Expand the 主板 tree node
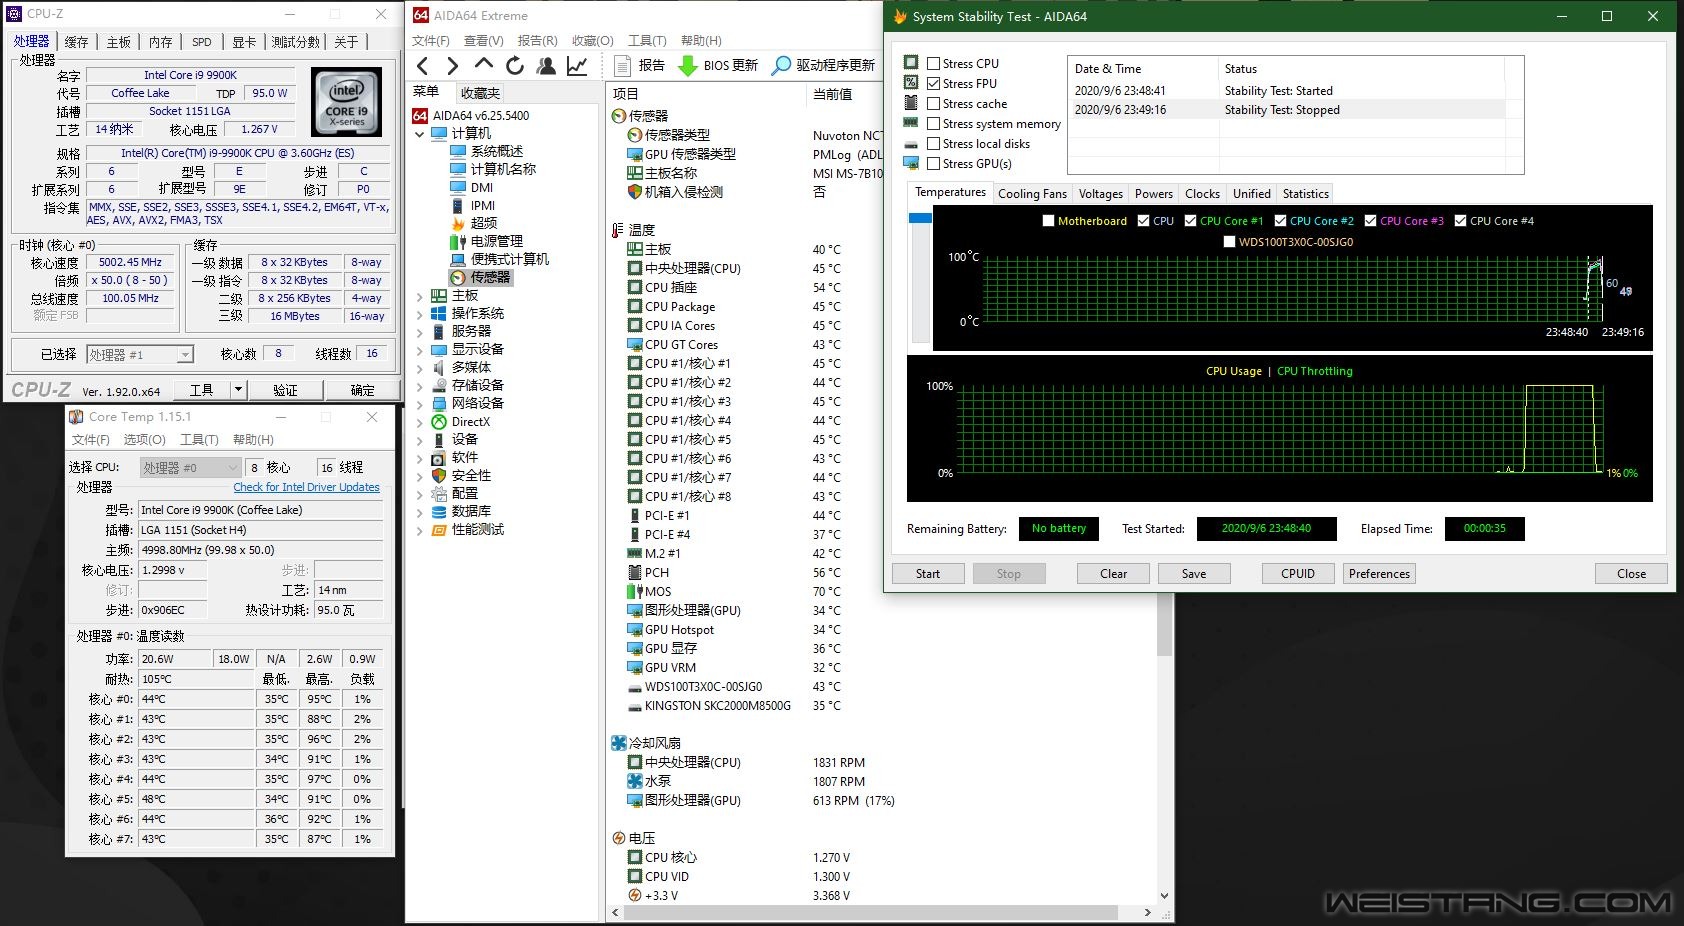 [420, 296]
